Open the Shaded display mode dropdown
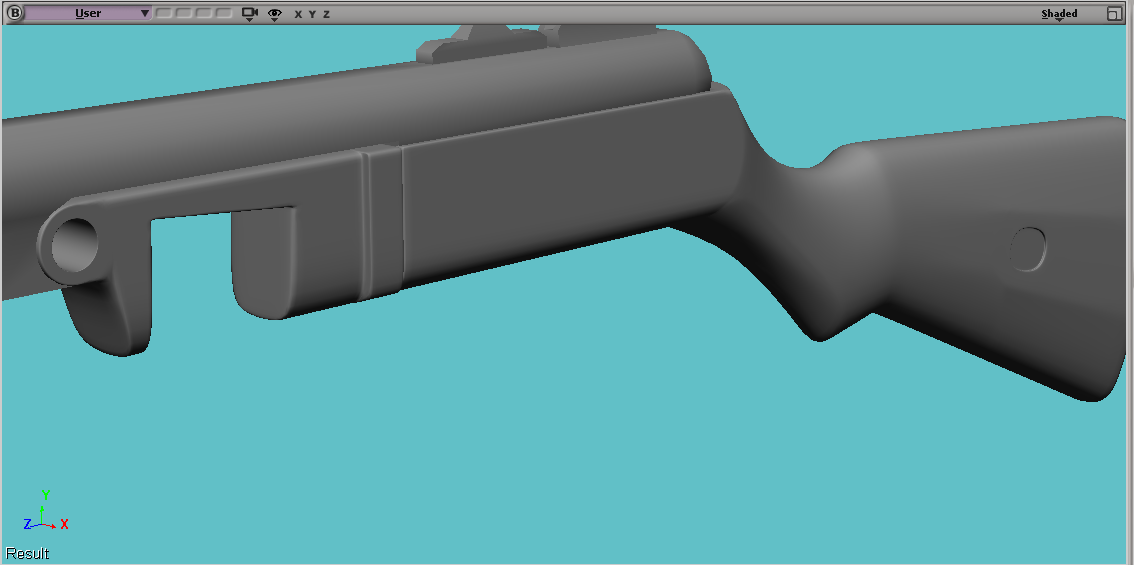Screen dimensions: 1134x565 [x=1060, y=14]
